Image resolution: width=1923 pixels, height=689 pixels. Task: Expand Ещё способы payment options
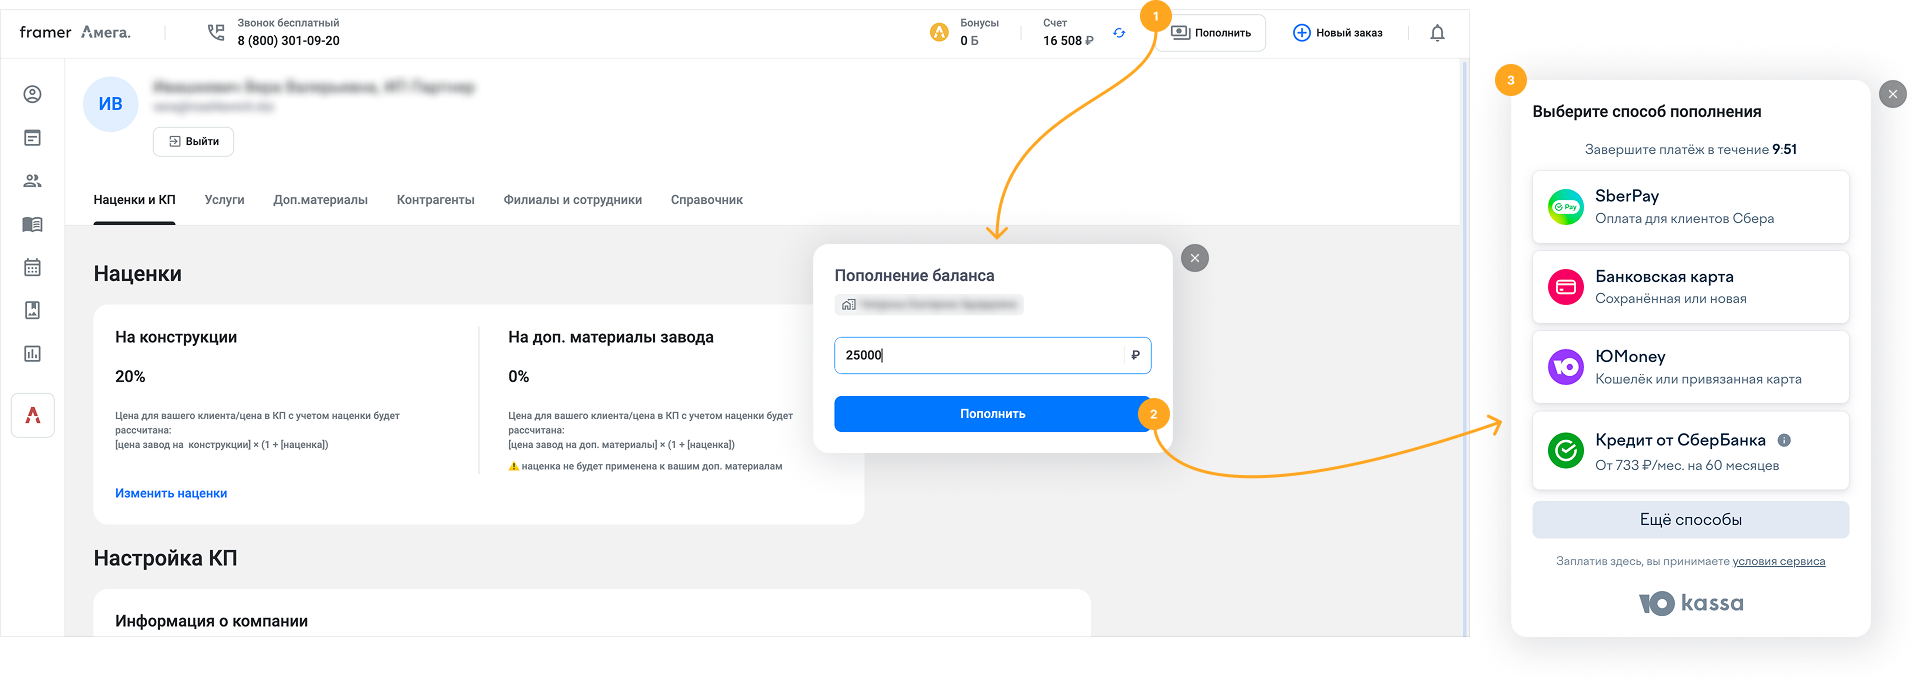click(1690, 520)
